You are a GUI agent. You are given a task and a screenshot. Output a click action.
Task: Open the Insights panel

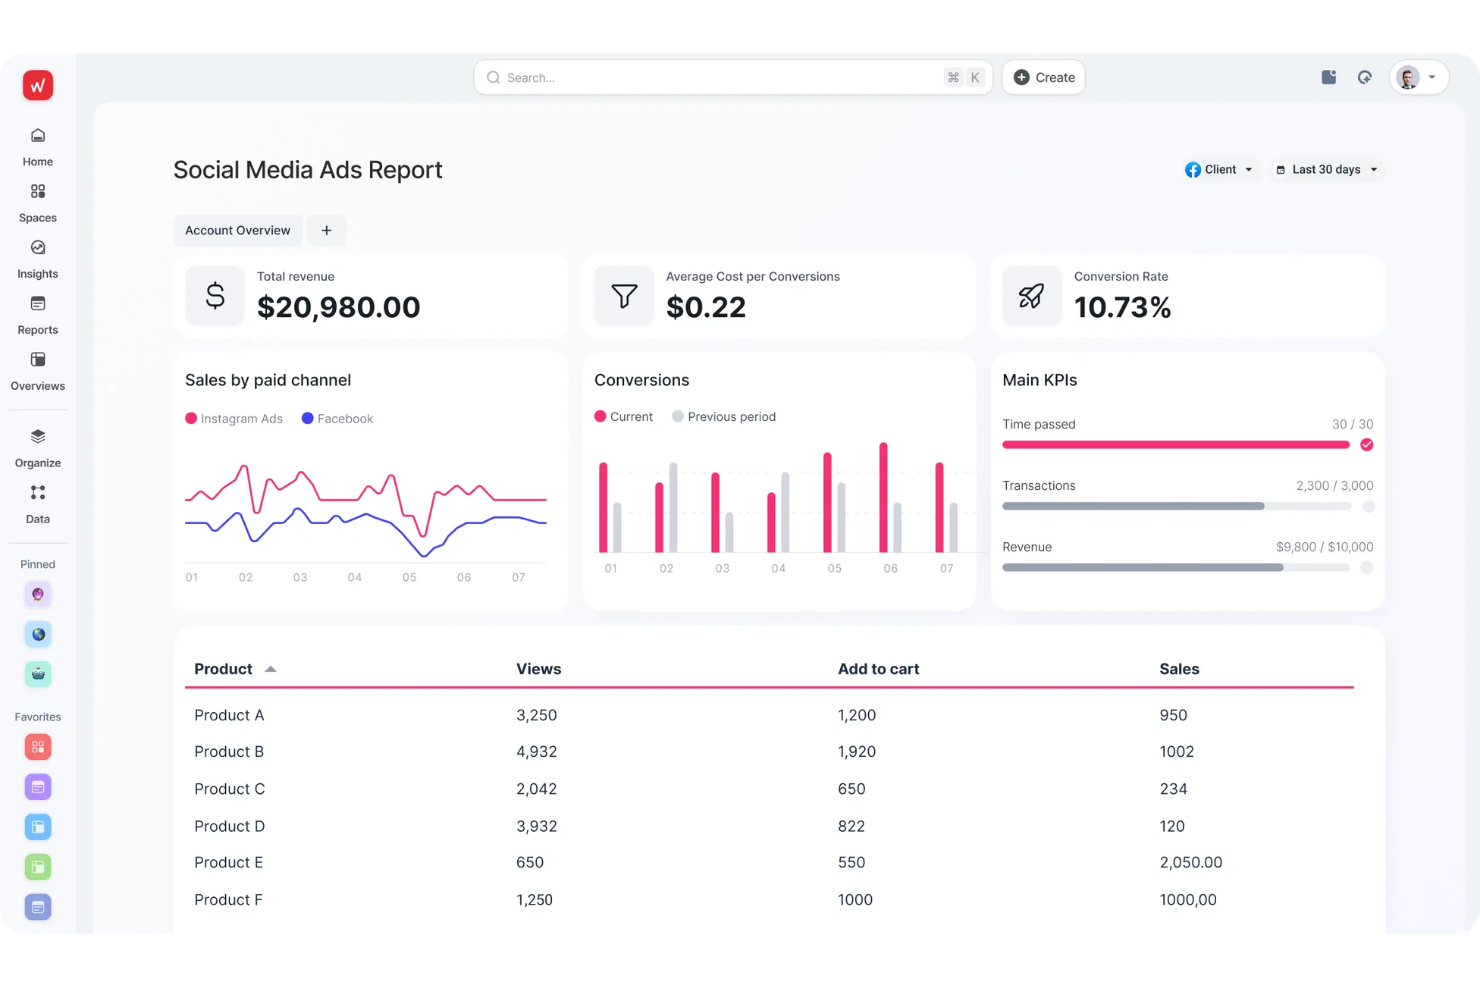pos(37,257)
